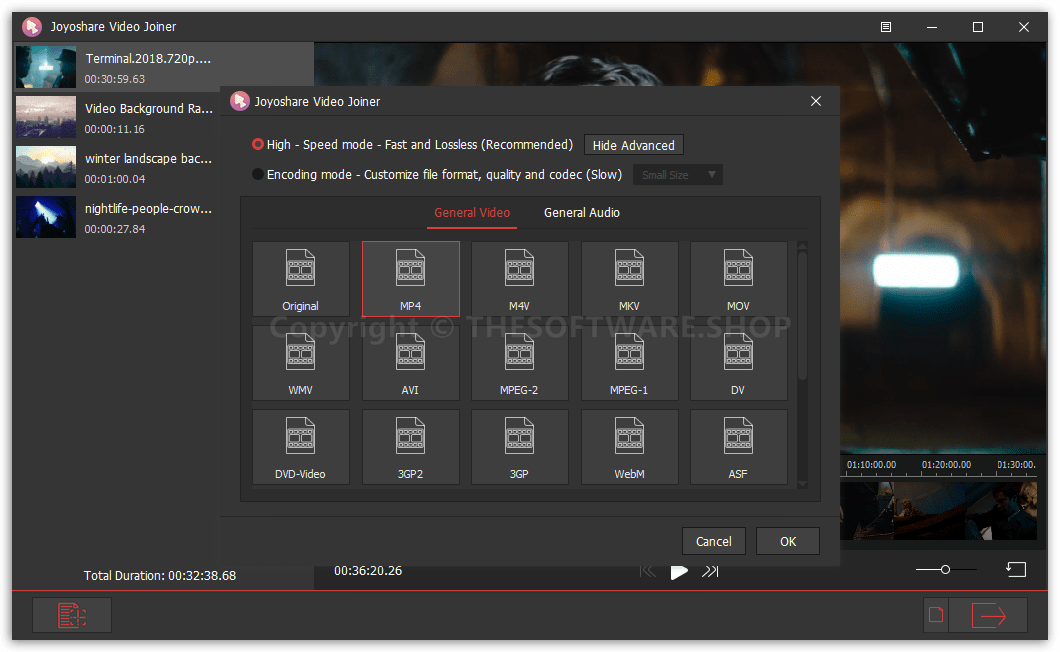The width and height of the screenshot is (1060, 652).
Task: Pick the MOV output format
Action: click(738, 278)
